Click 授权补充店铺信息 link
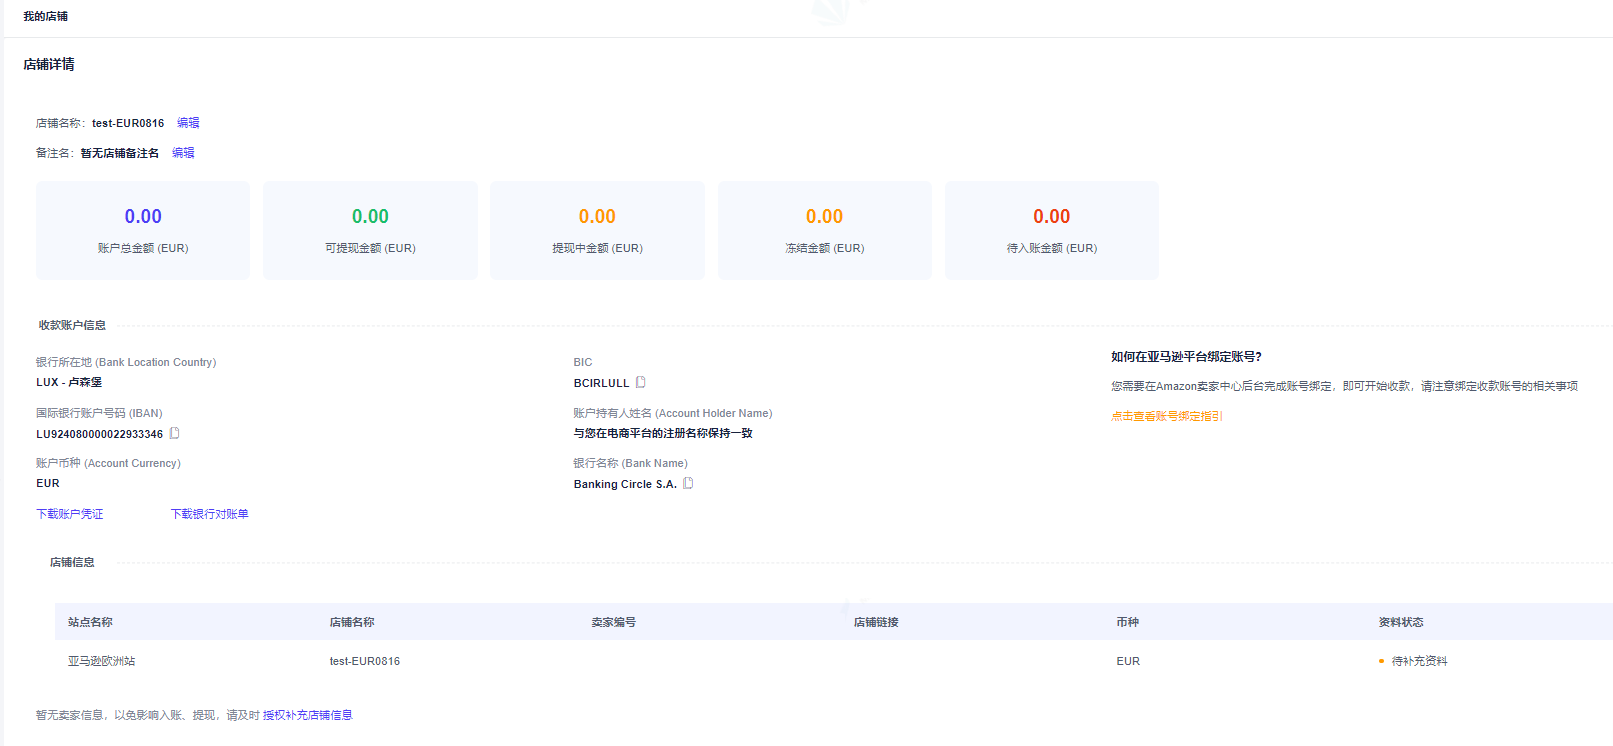The width and height of the screenshot is (1613, 746). point(307,715)
